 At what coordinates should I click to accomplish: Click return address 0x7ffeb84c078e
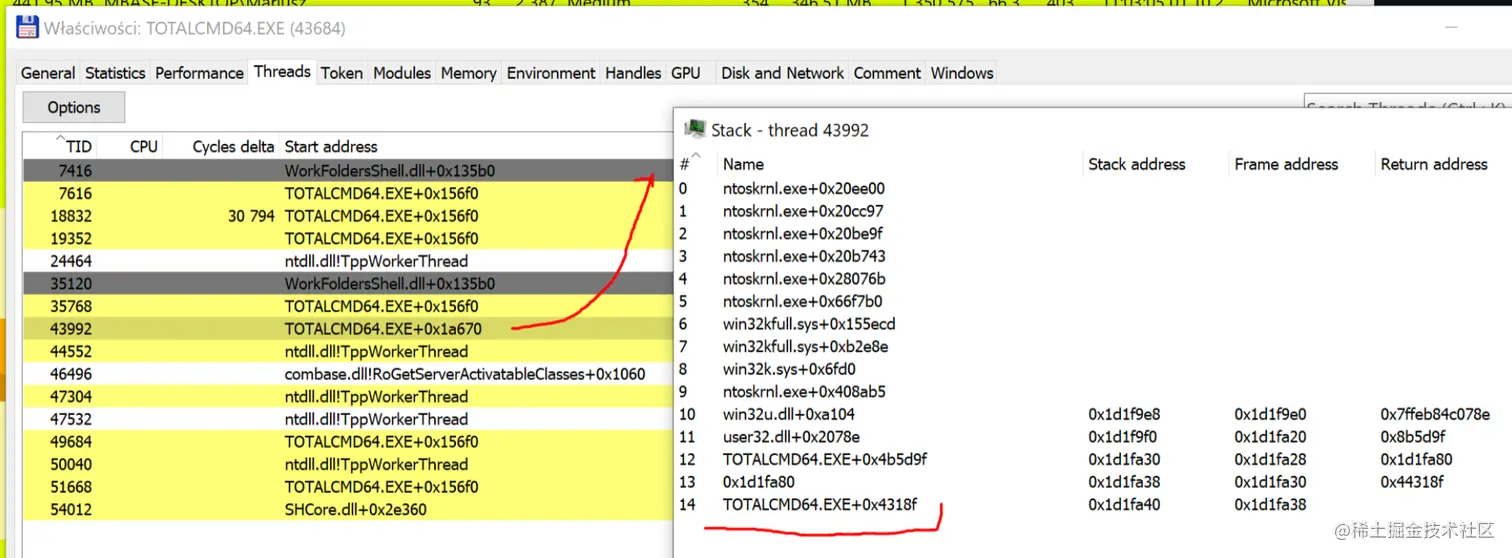point(1435,414)
